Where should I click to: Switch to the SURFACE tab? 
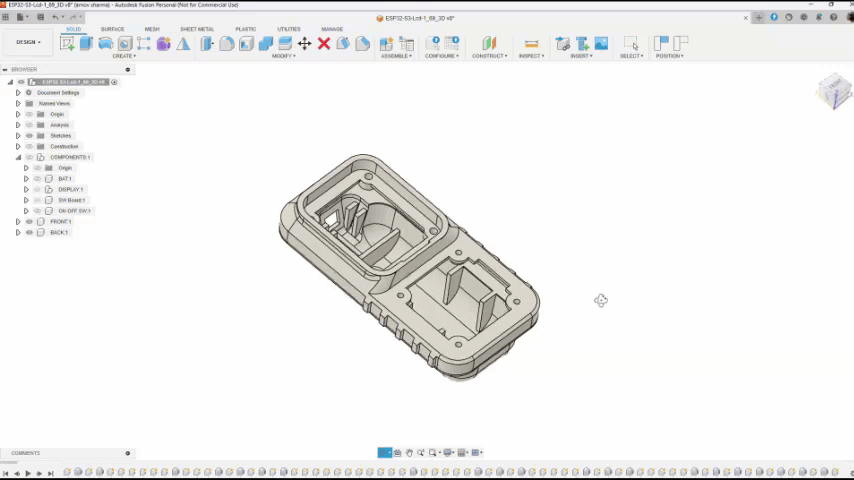(113, 29)
